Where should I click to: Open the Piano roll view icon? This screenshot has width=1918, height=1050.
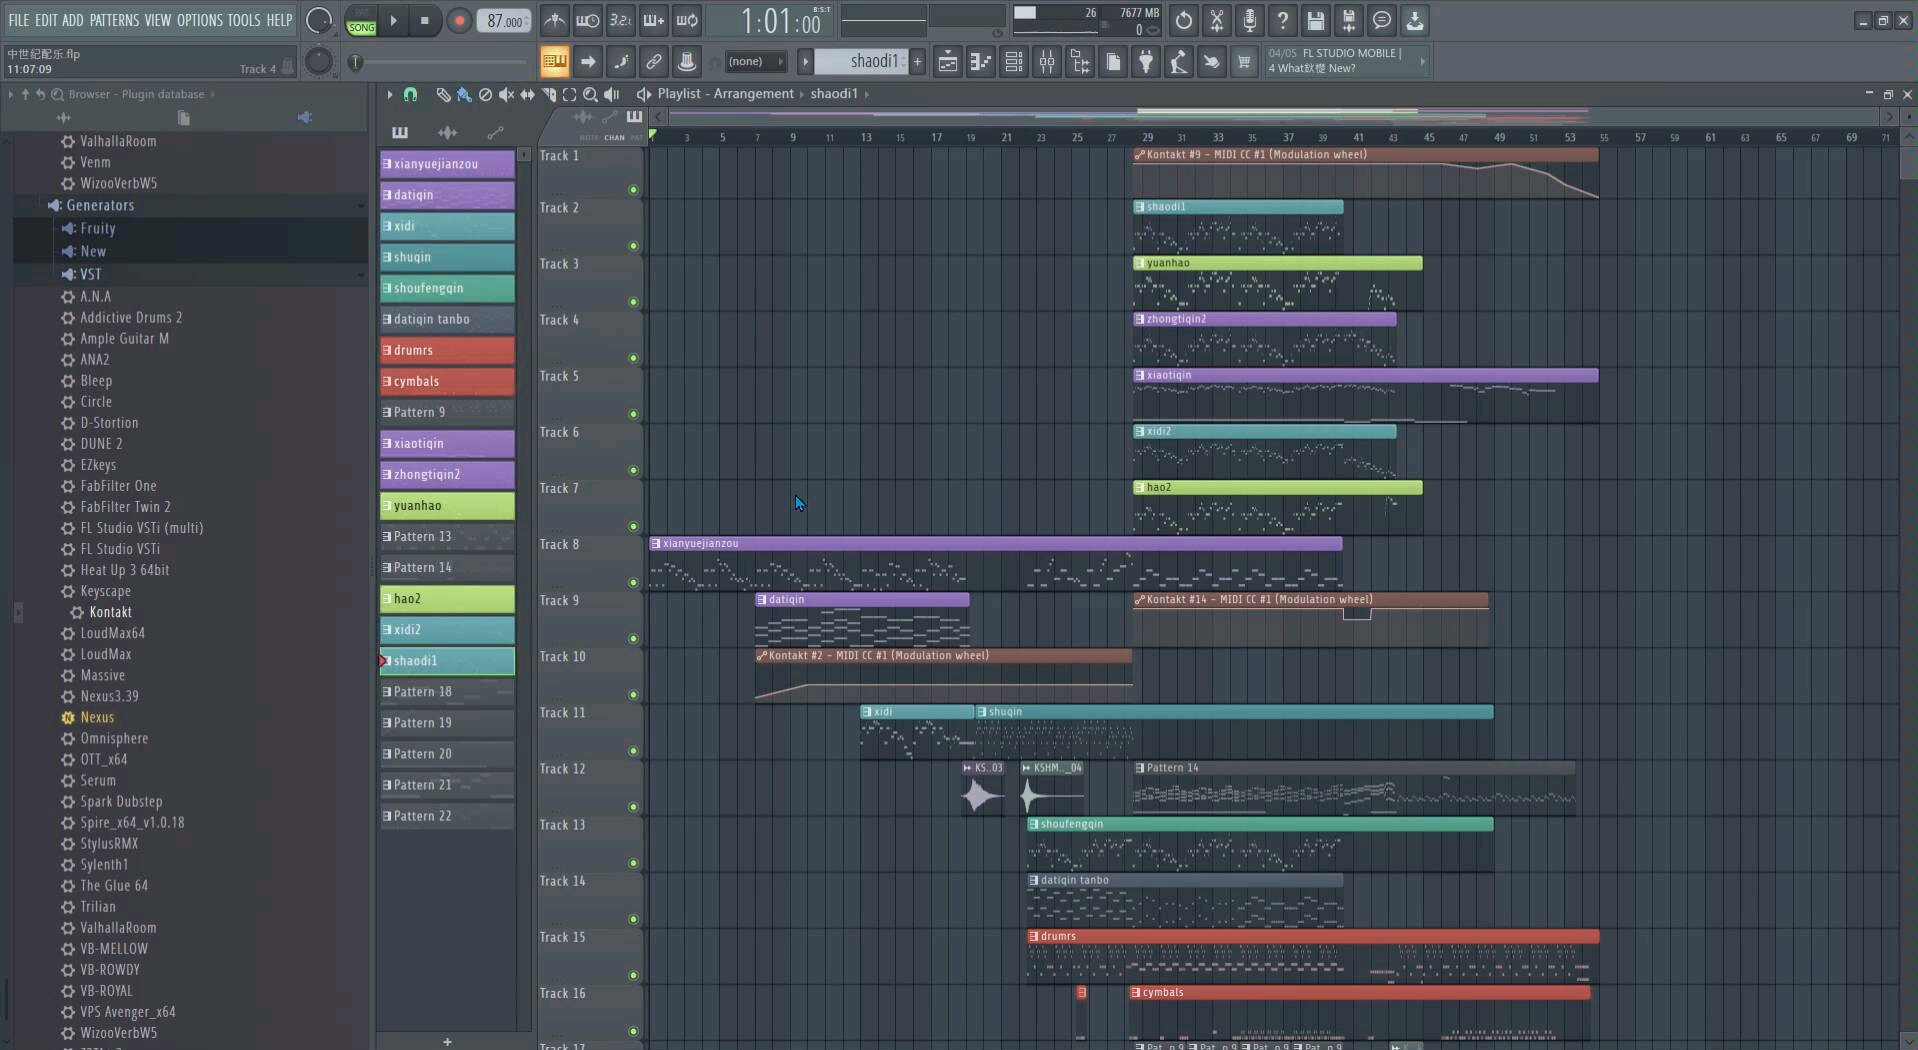point(980,62)
